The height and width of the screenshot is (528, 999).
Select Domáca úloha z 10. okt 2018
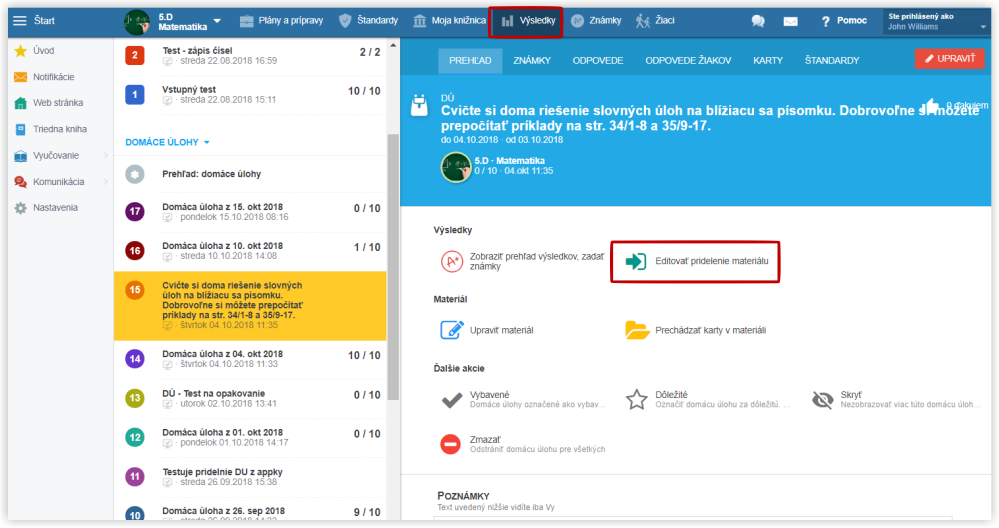point(250,250)
